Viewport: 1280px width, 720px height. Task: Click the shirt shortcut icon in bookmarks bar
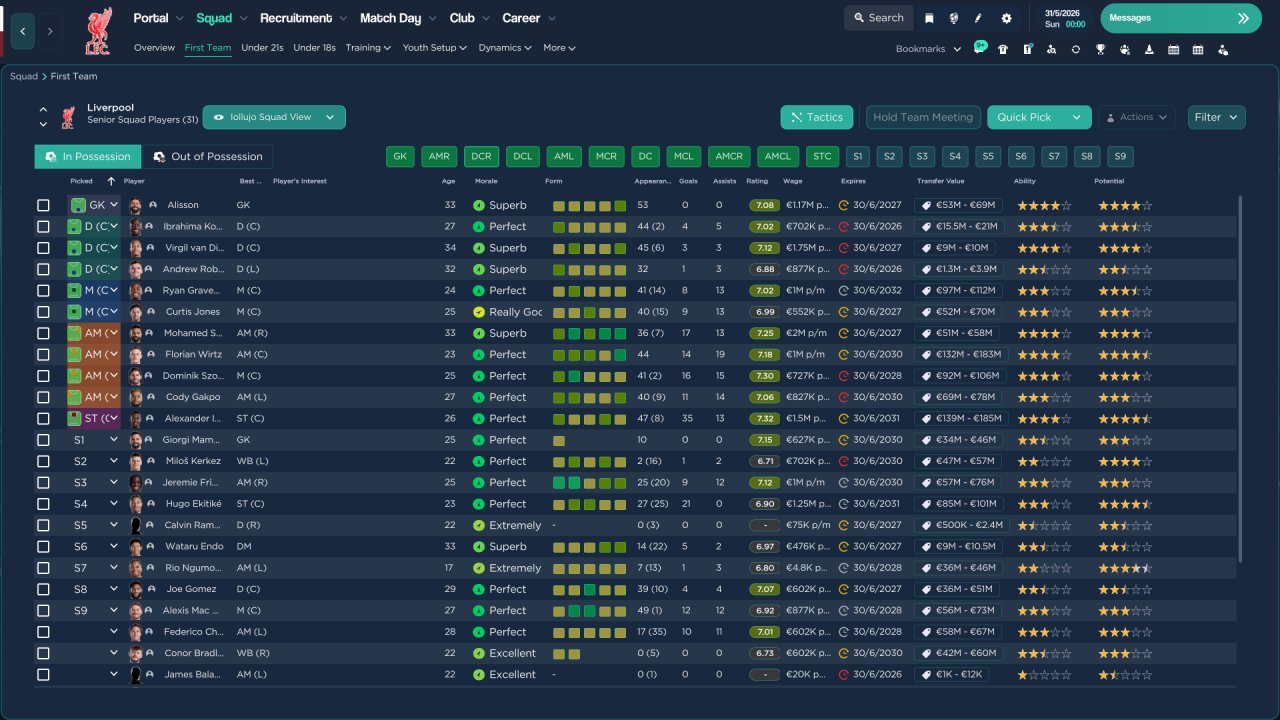click(1003, 49)
